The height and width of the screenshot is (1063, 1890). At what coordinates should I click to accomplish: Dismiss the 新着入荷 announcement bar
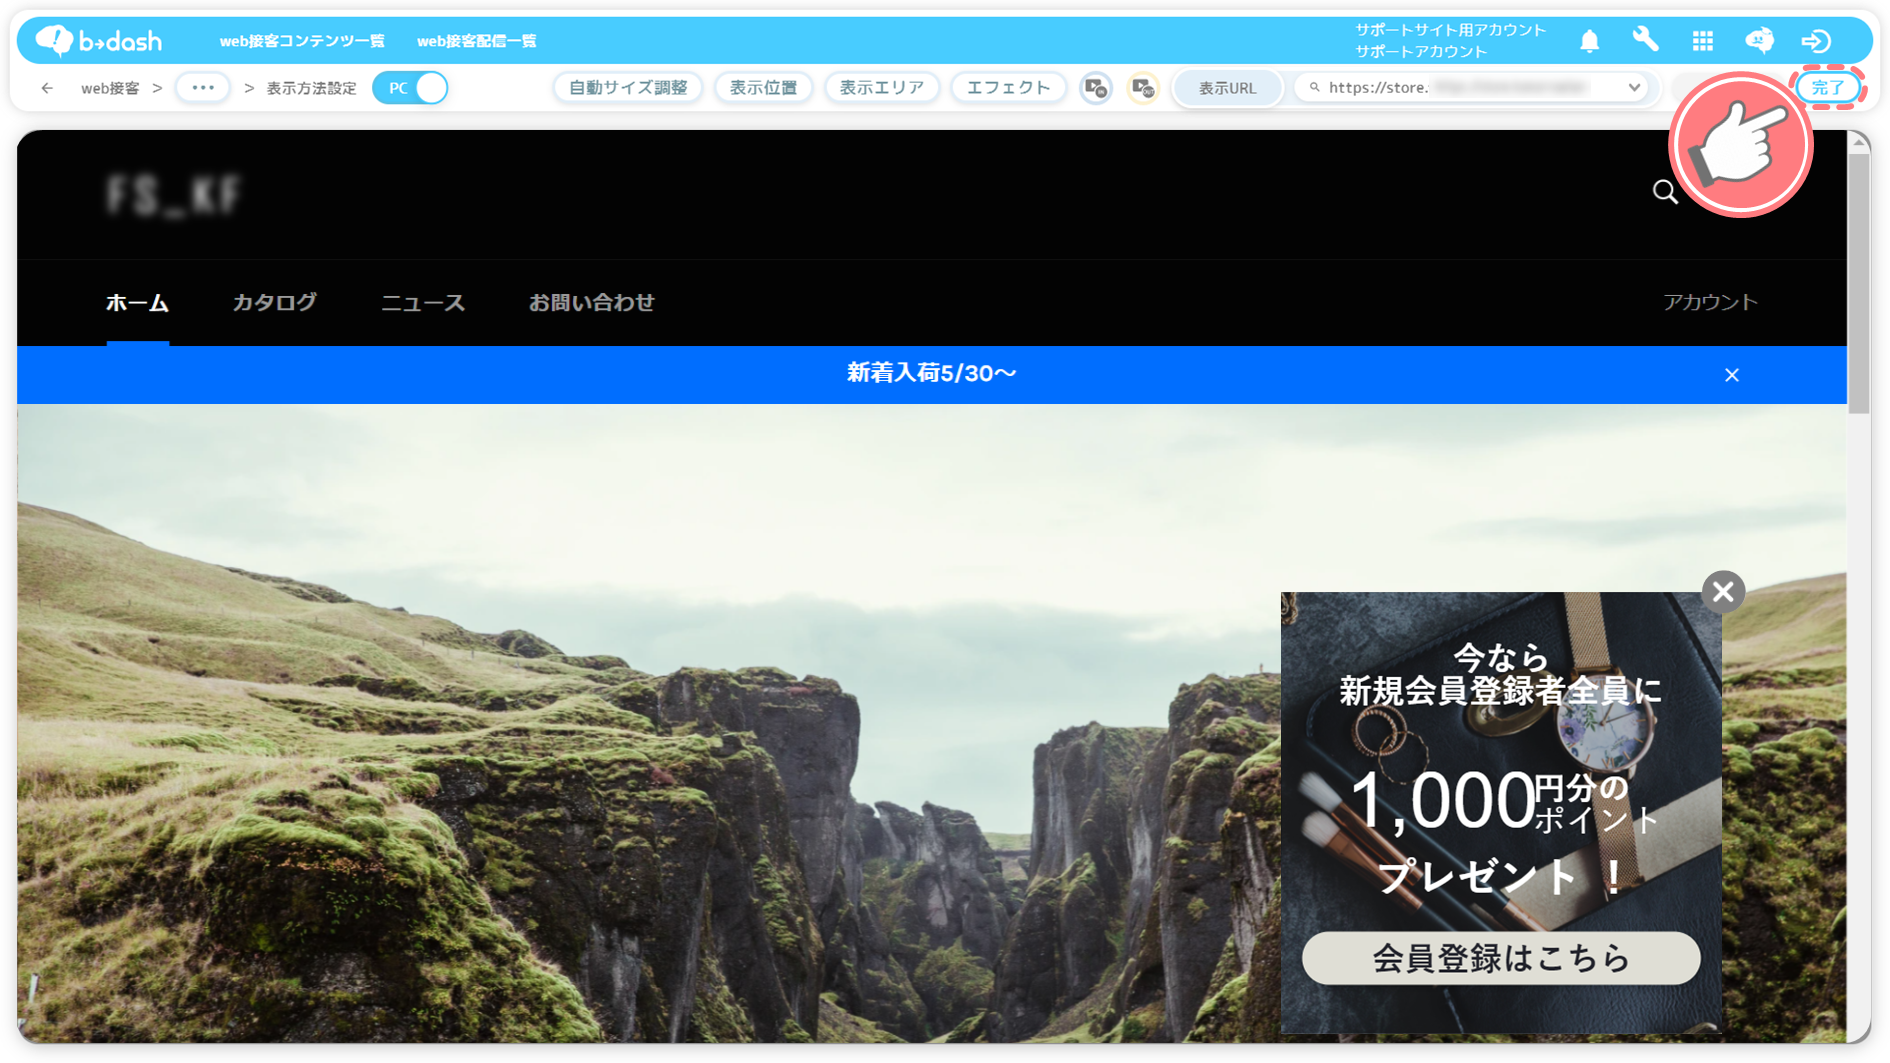point(1732,375)
